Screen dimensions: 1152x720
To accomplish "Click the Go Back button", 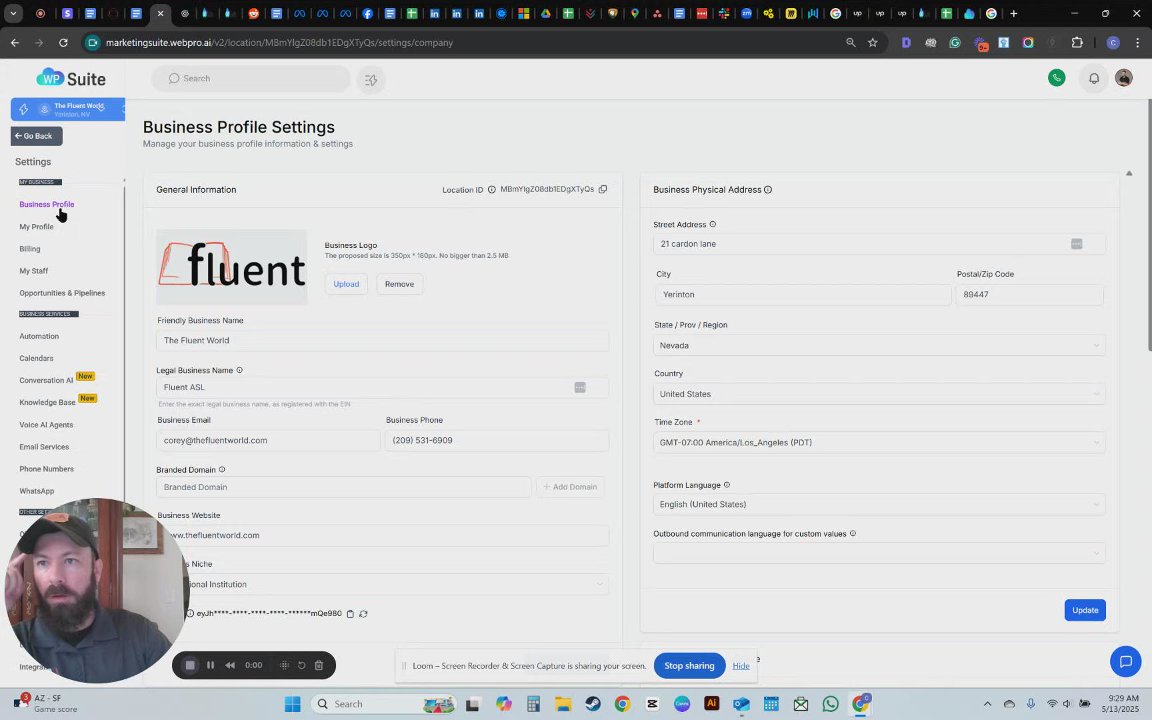I will click(x=36, y=136).
